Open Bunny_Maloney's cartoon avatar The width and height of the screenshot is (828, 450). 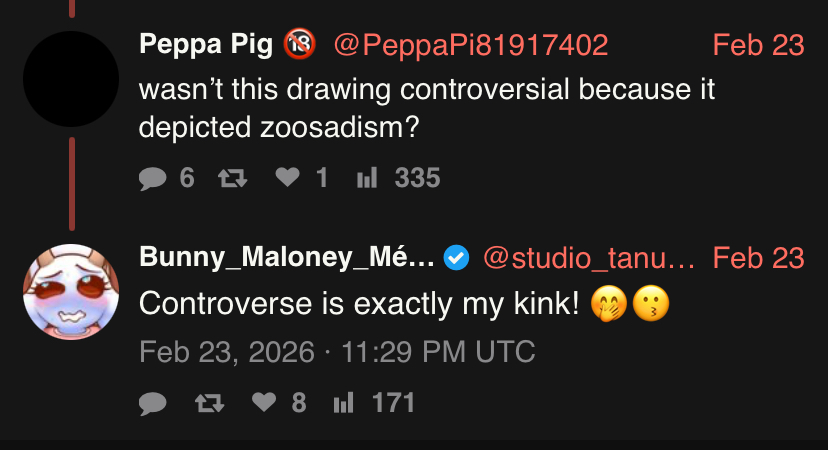click(71, 292)
